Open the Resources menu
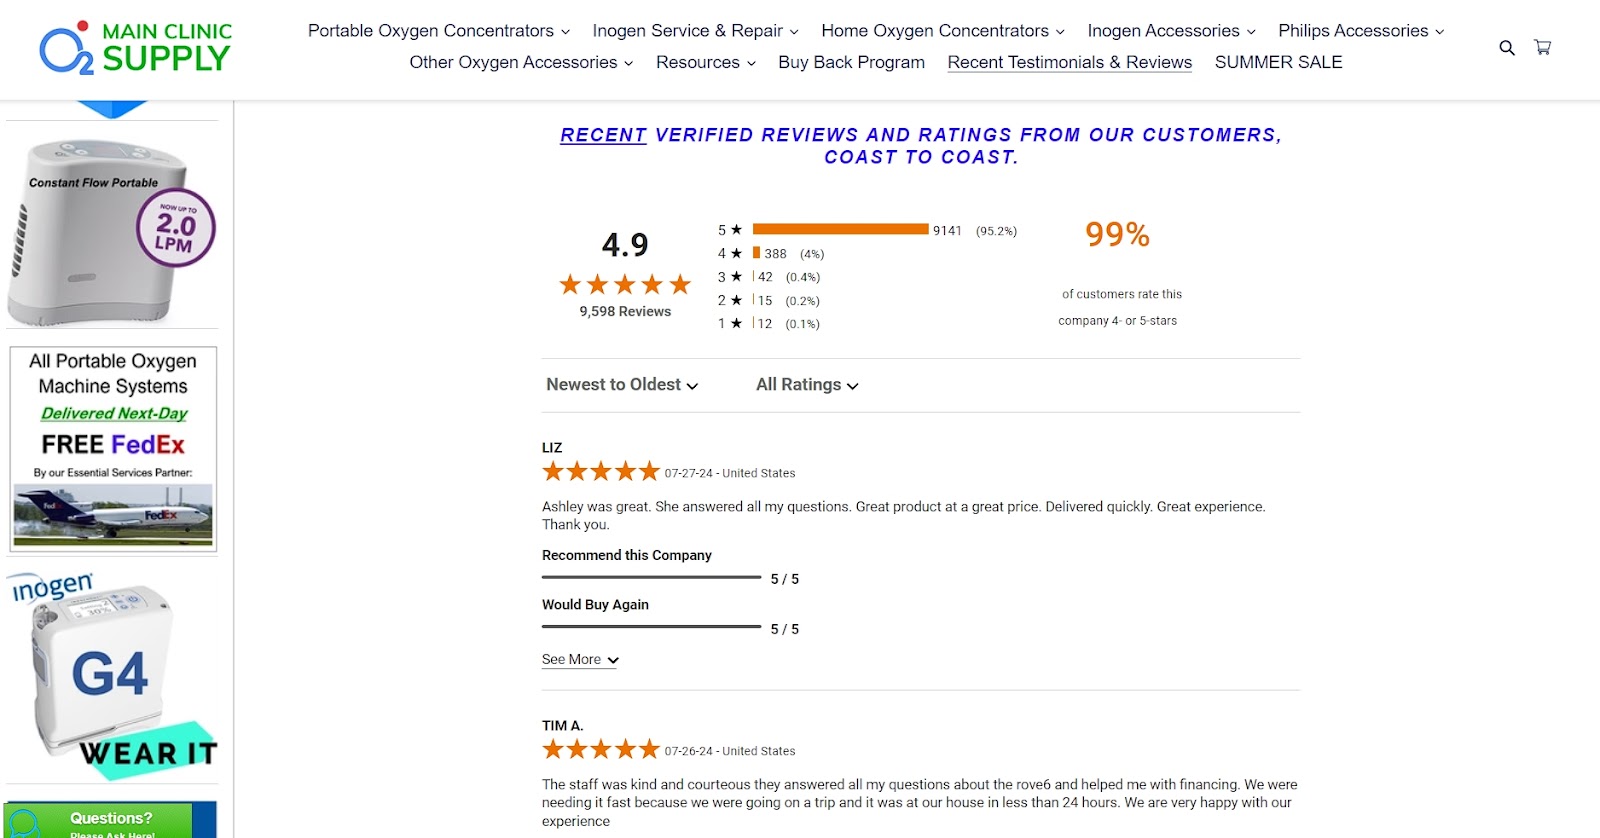 pyautogui.click(x=705, y=62)
